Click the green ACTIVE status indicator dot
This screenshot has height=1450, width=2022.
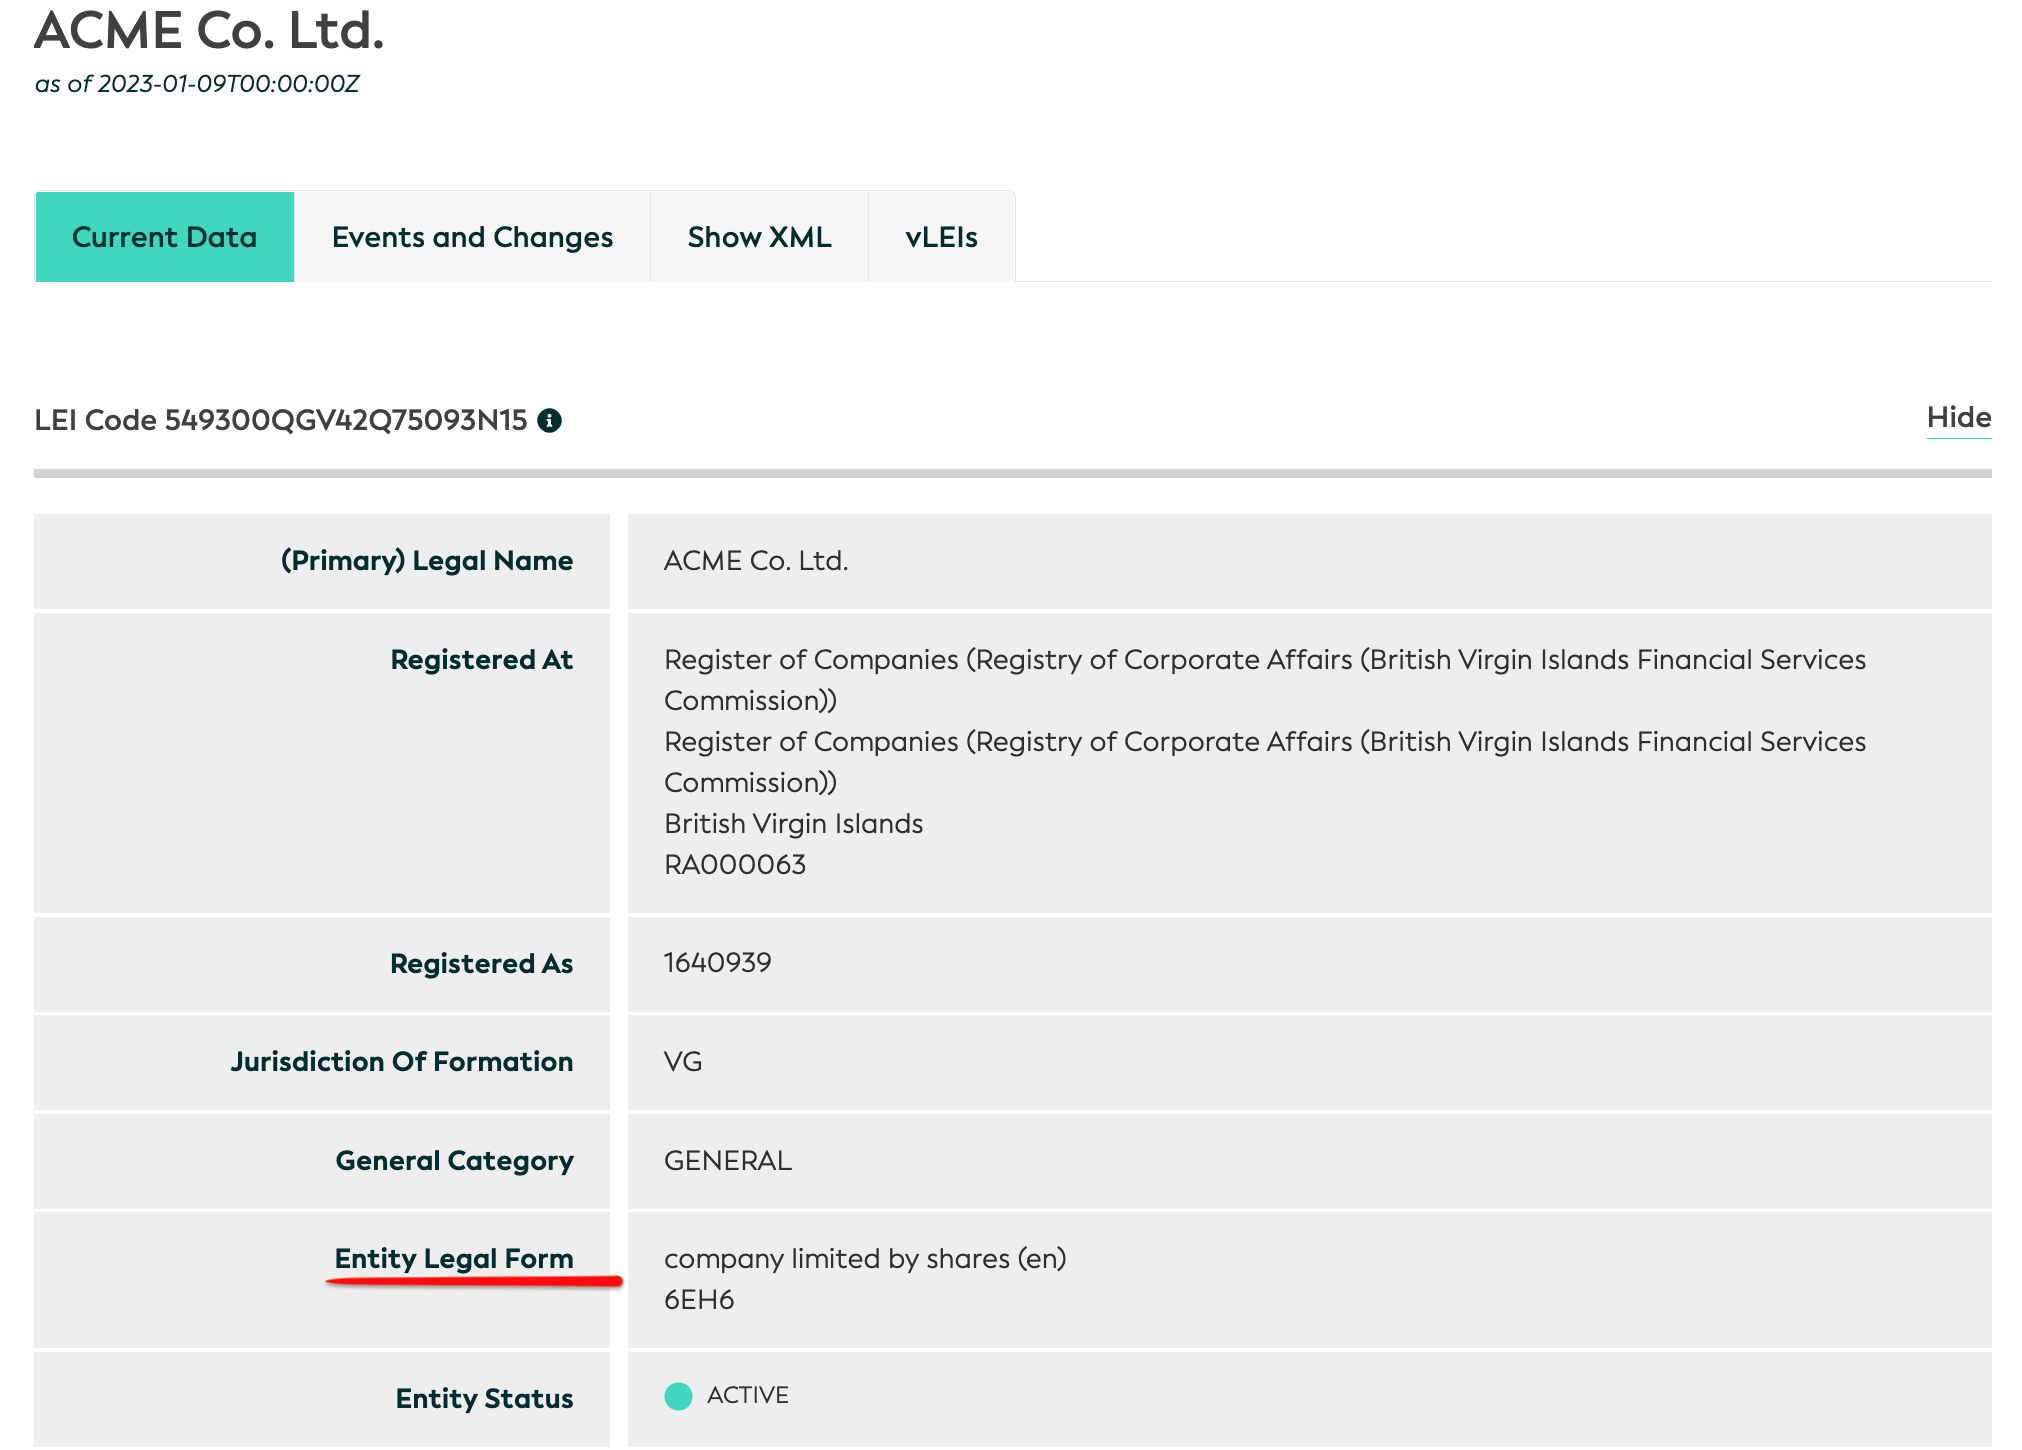pyautogui.click(x=678, y=1396)
